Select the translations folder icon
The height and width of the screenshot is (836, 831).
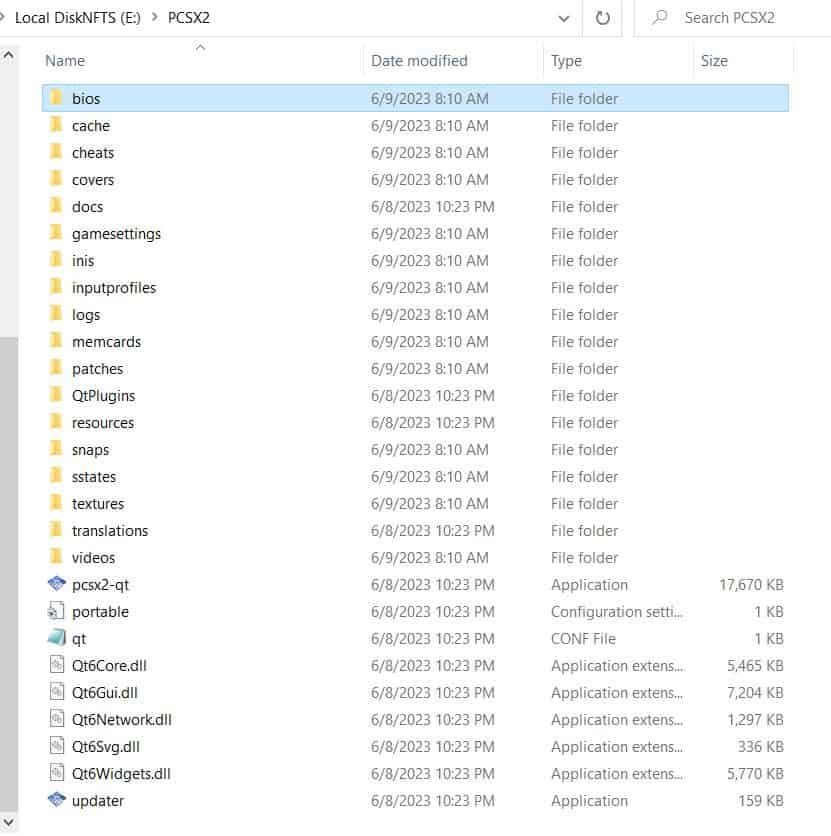tap(56, 530)
